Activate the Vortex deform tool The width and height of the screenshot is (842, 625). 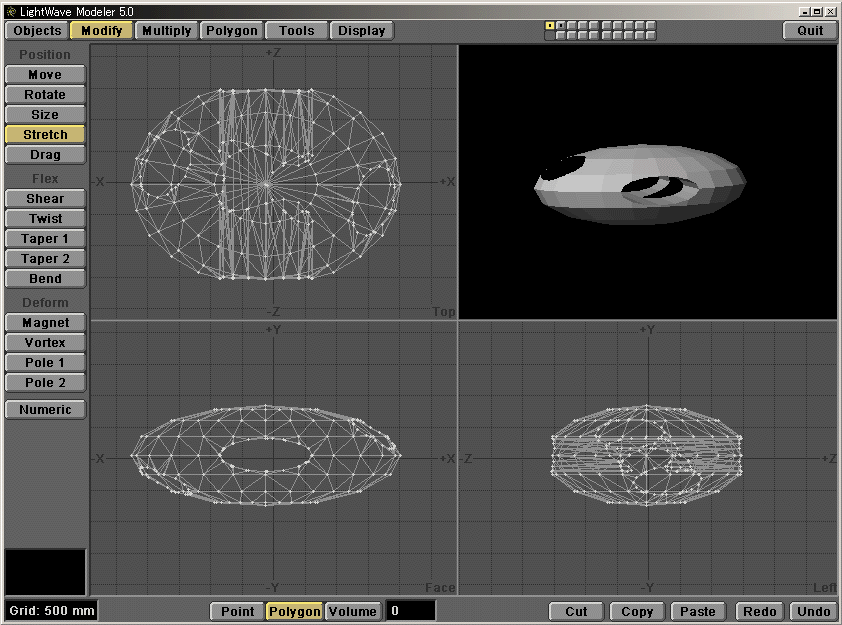point(44,342)
